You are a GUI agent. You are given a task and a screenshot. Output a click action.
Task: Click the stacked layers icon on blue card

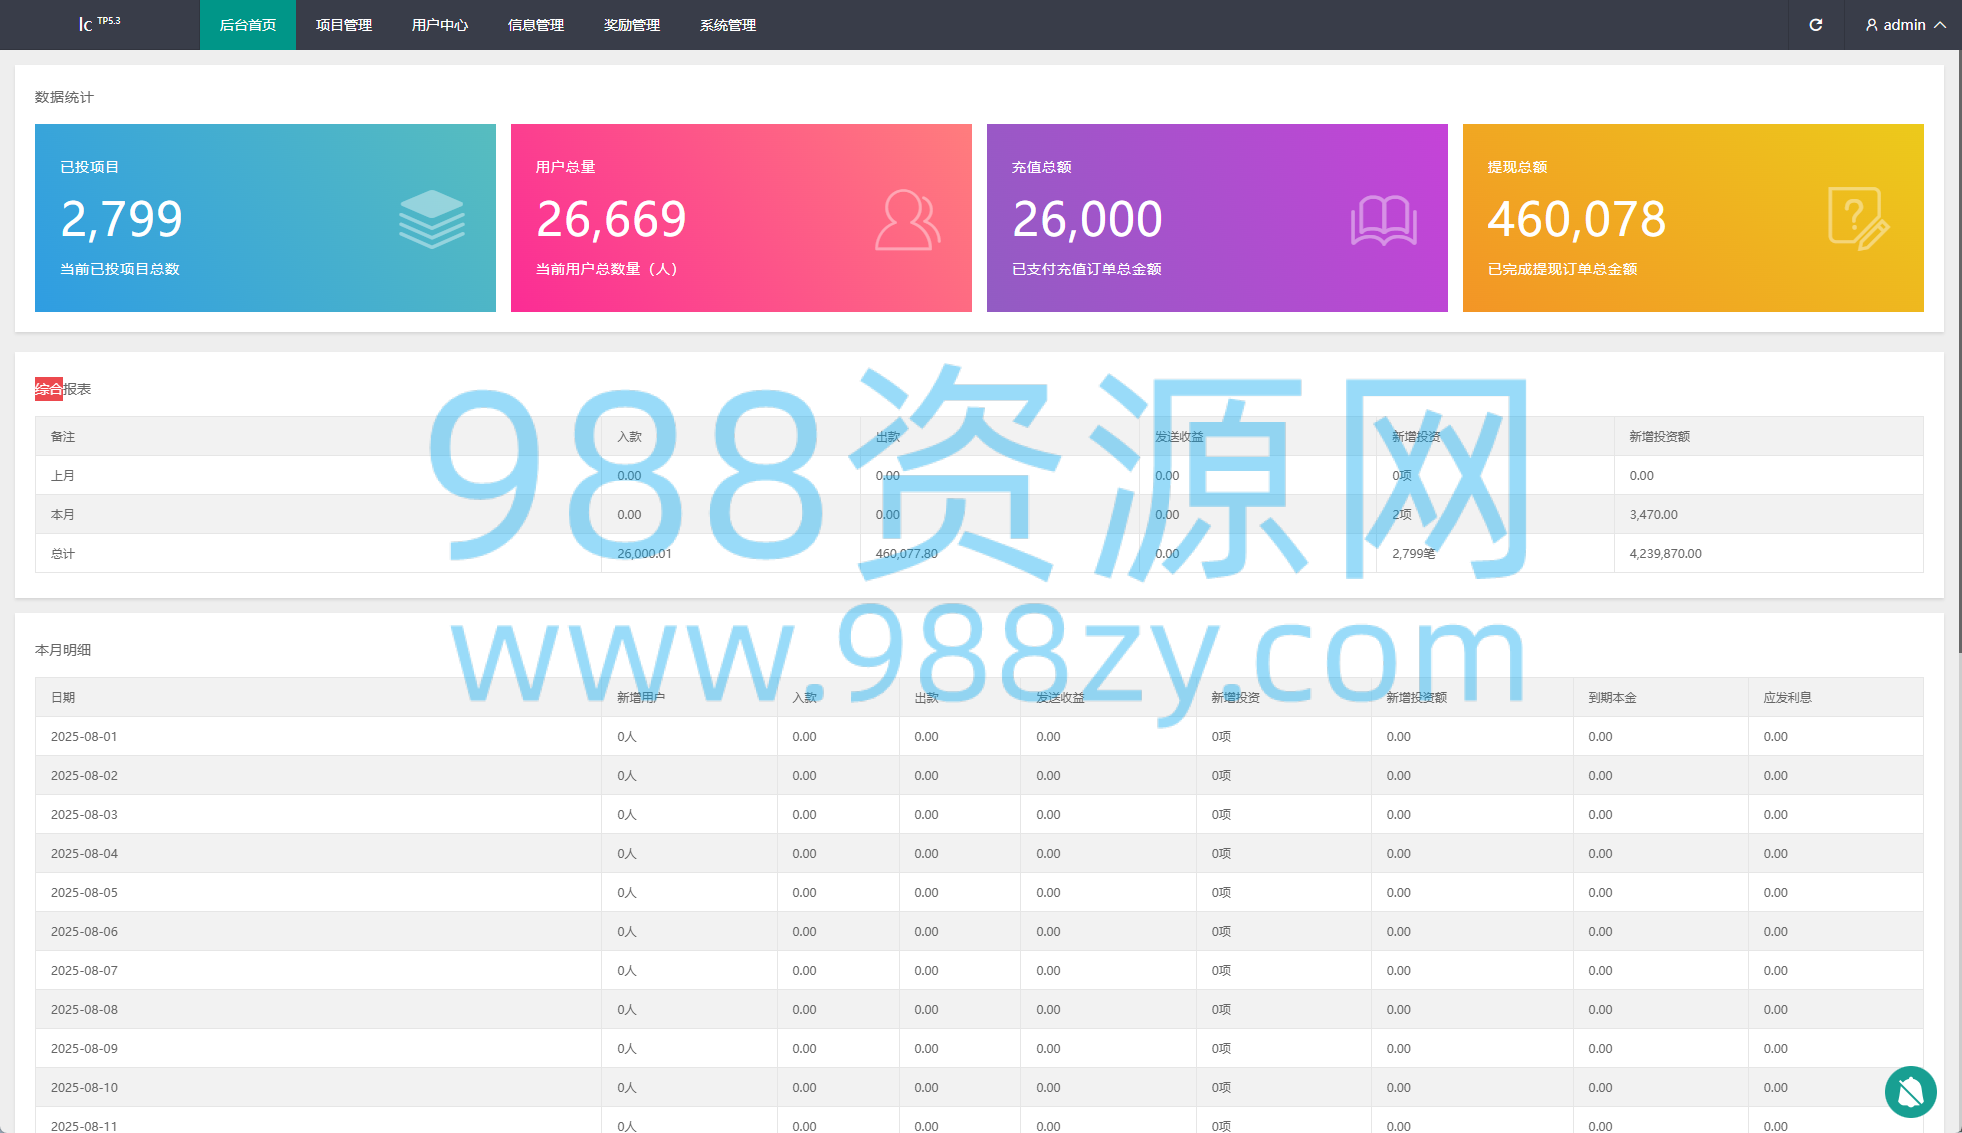432,219
